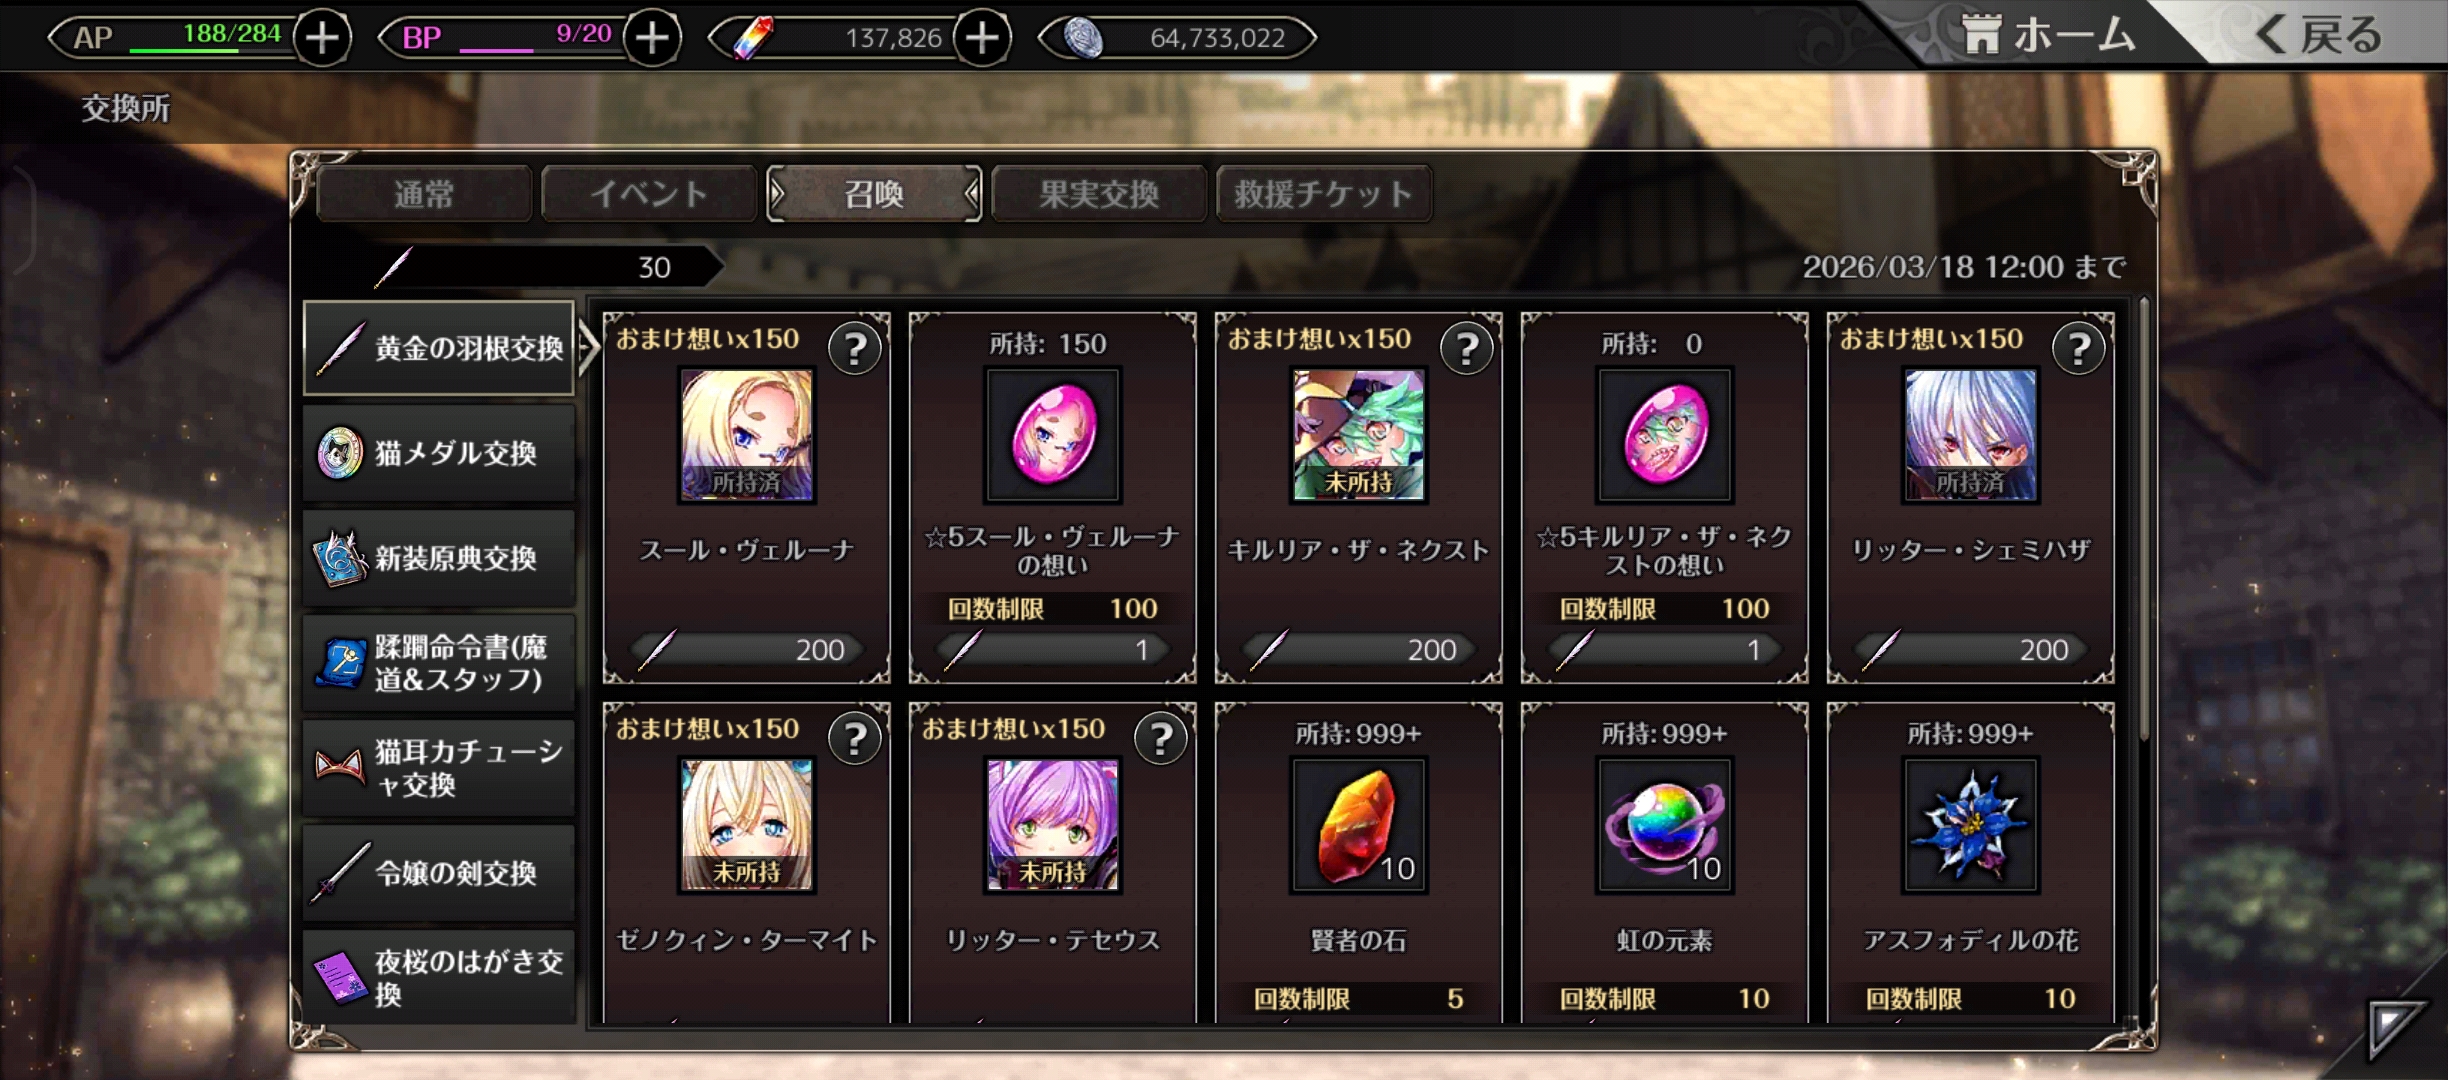Select the 賢者の石 item icon

1358,825
